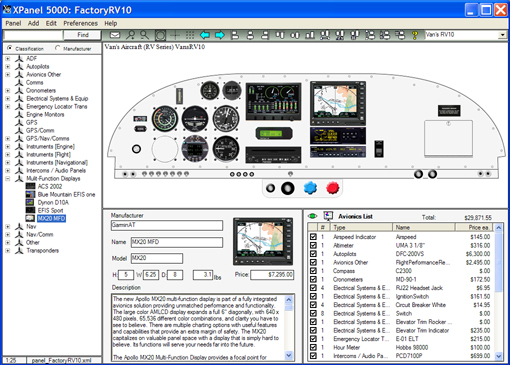
Task: Click the Description scrollbar down arrow
Action: click(289, 356)
